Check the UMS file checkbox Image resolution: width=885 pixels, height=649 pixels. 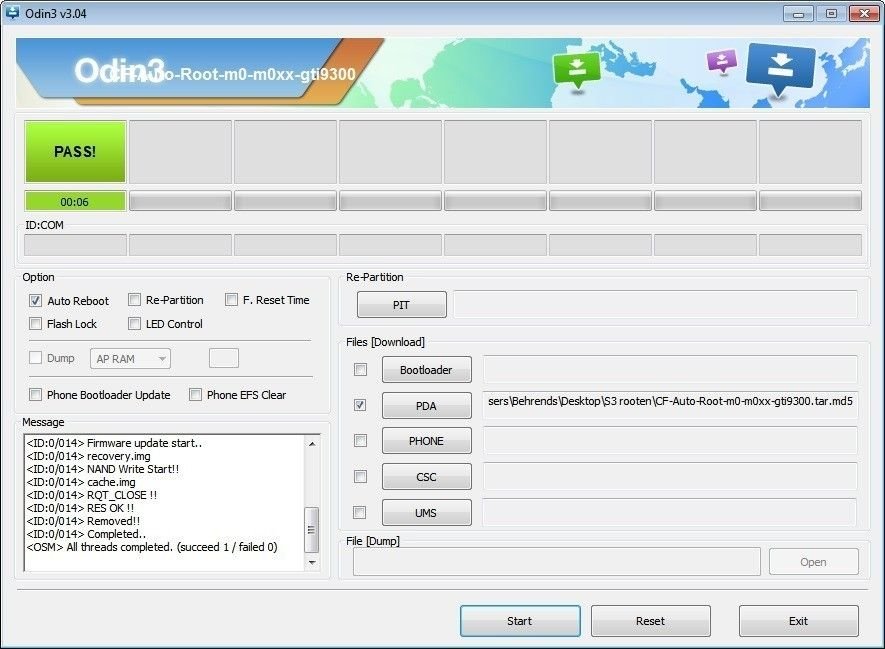pyautogui.click(x=360, y=512)
